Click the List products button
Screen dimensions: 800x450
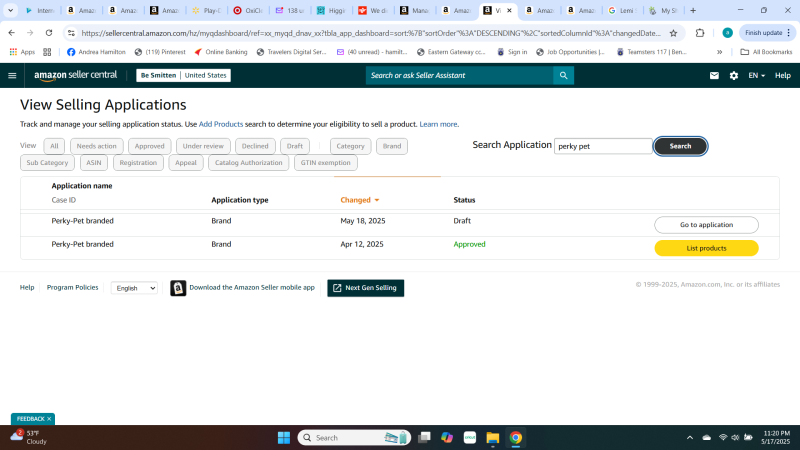tap(706, 248)
